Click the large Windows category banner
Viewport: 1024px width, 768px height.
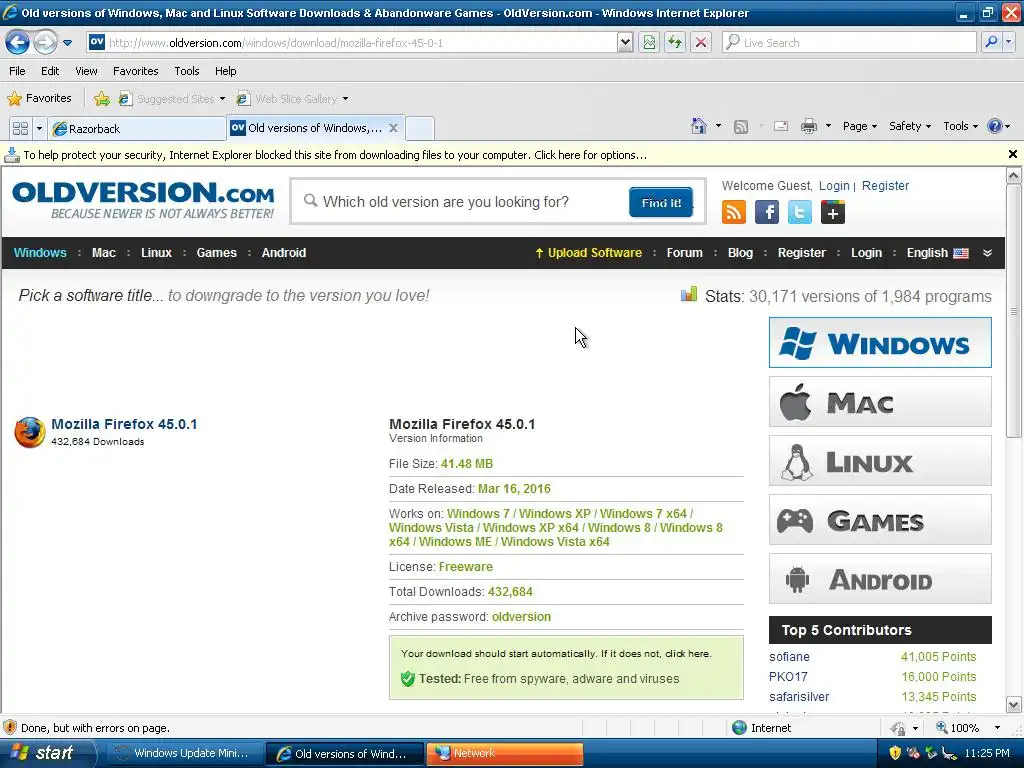880,343
